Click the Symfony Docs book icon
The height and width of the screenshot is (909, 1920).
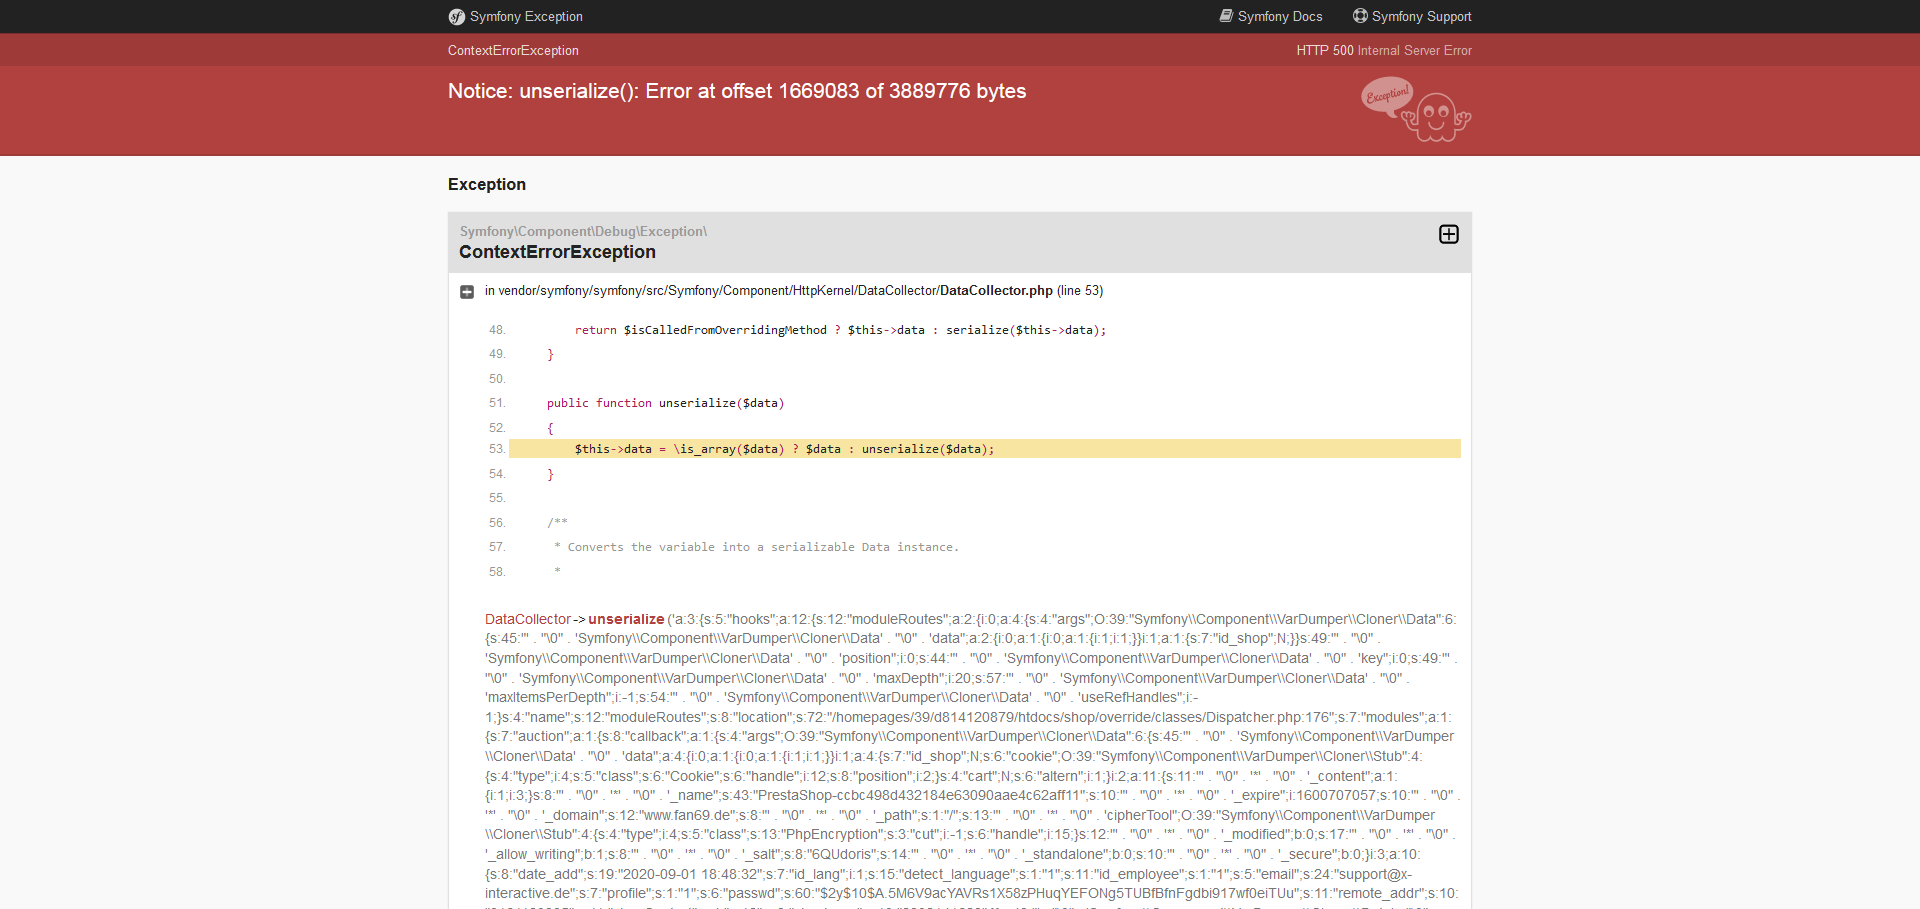[x=1226, y=16]
